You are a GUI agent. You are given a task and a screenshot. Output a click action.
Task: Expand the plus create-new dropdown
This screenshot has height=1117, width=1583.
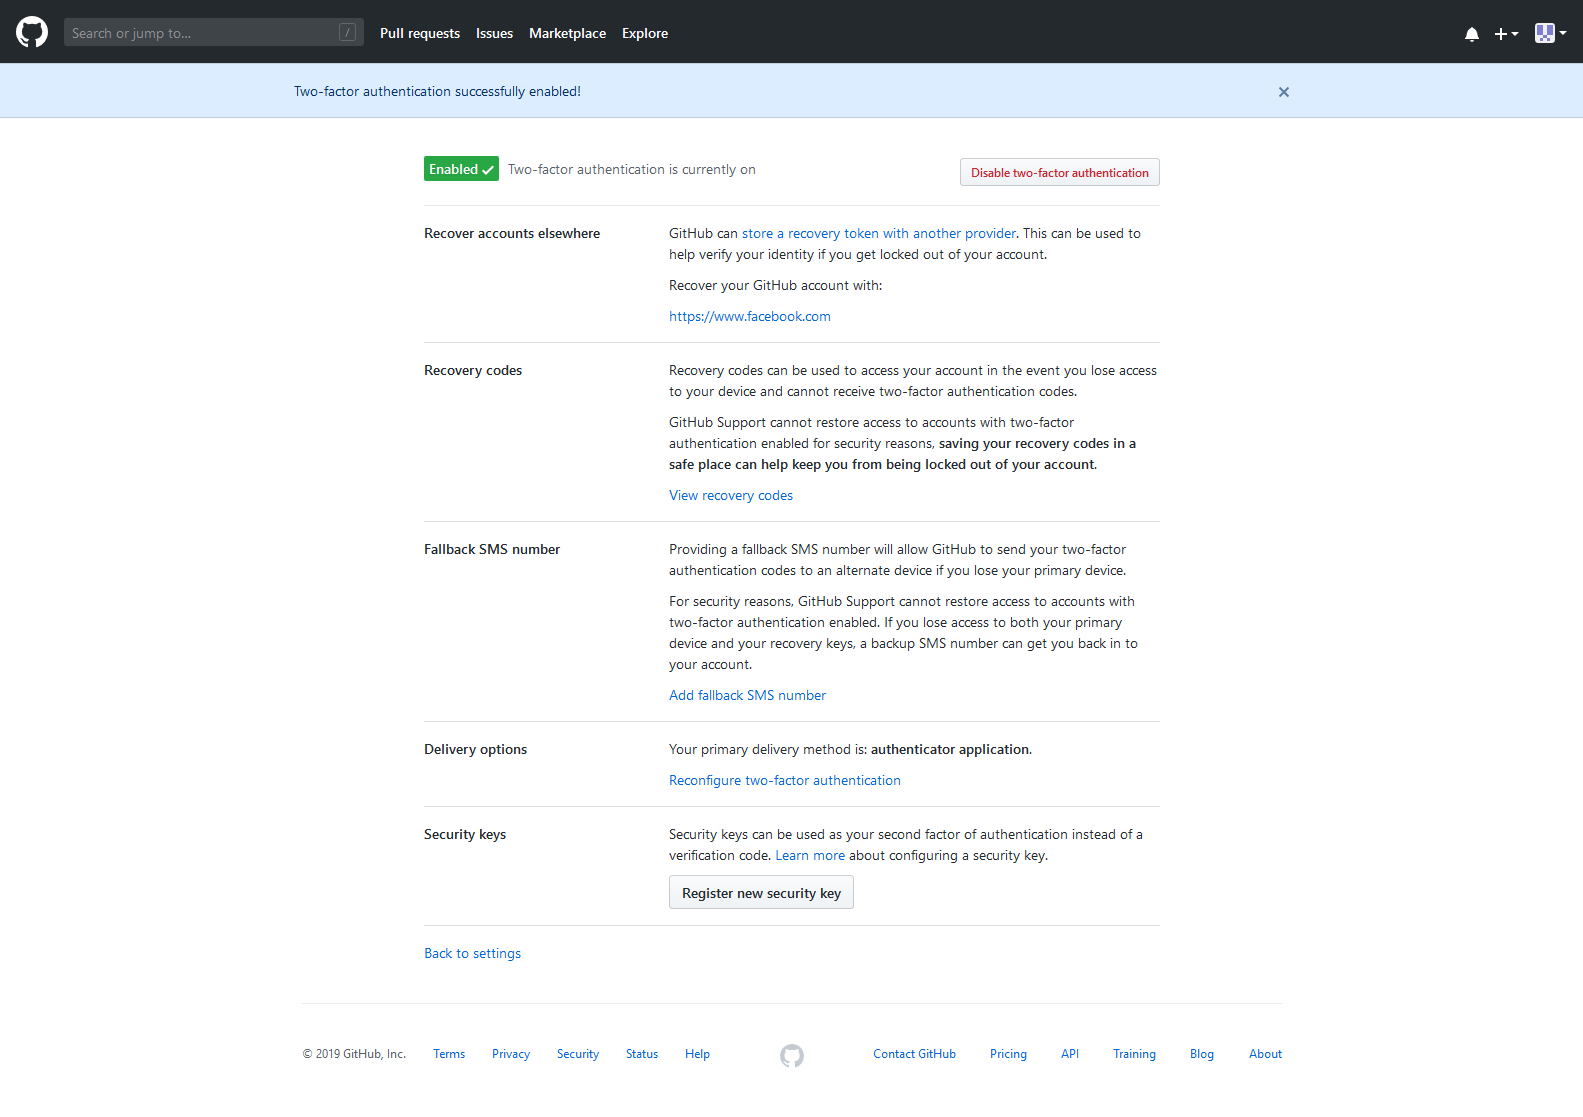[1506, 34]
